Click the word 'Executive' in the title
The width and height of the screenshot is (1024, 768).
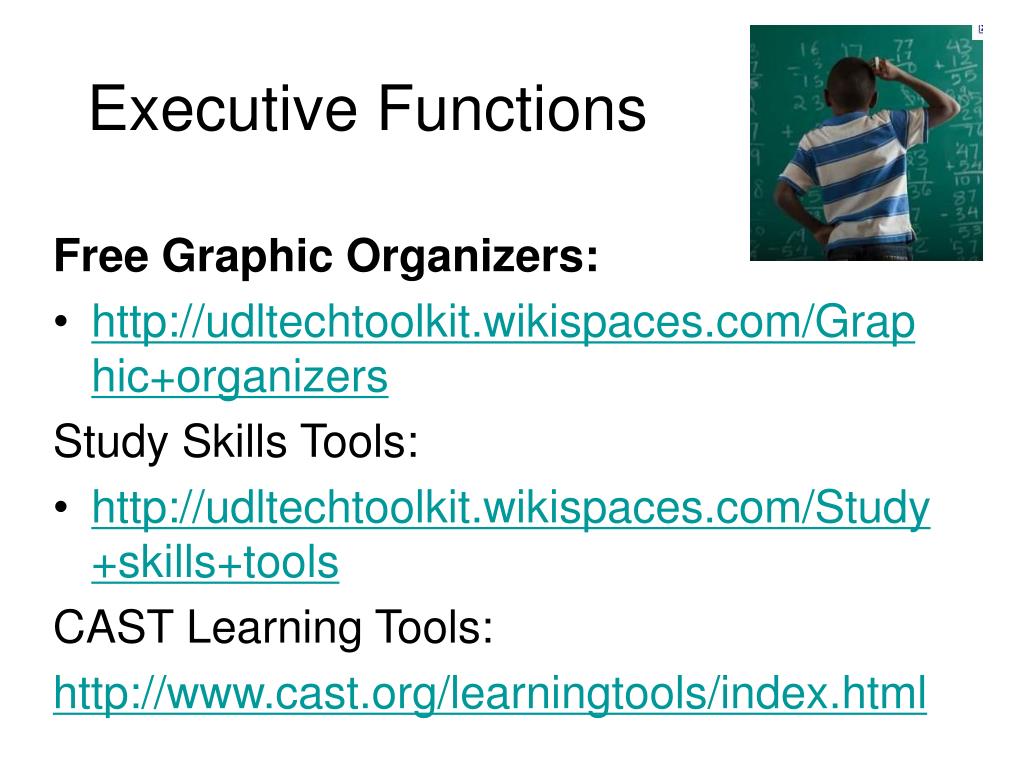(223, 109)
